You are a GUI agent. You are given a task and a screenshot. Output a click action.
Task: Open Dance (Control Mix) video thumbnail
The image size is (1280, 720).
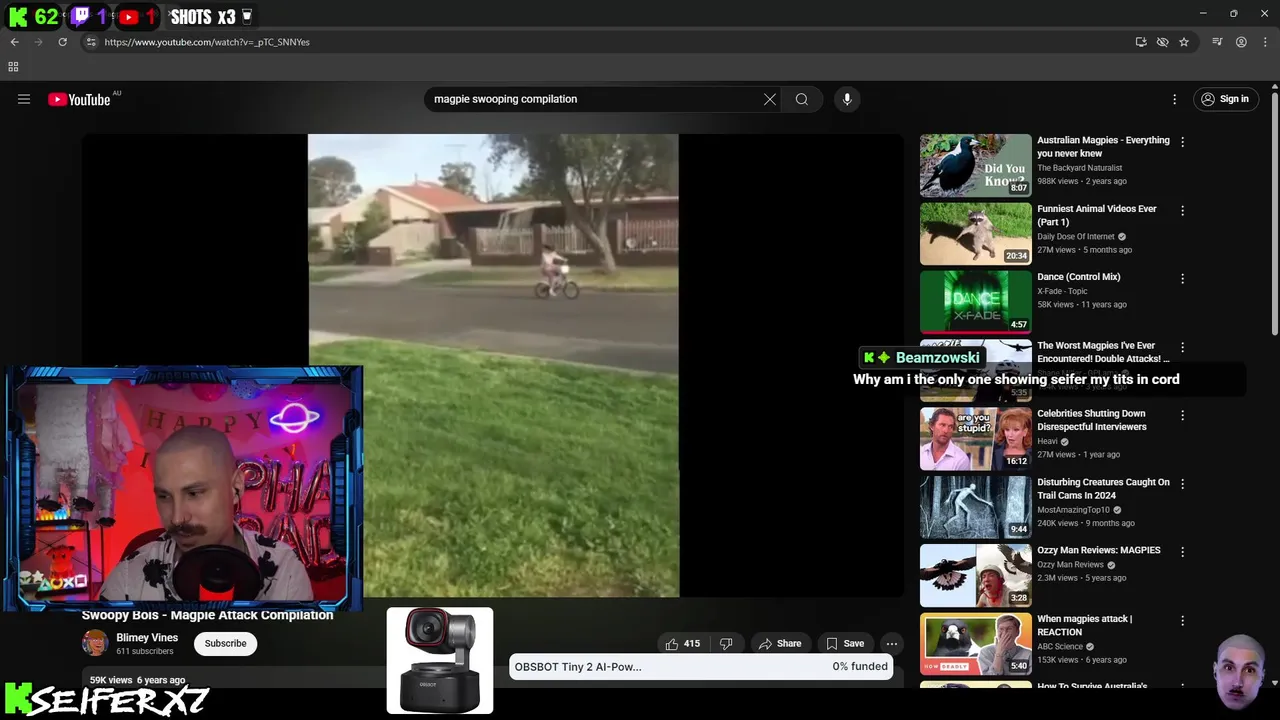point(975,301)
